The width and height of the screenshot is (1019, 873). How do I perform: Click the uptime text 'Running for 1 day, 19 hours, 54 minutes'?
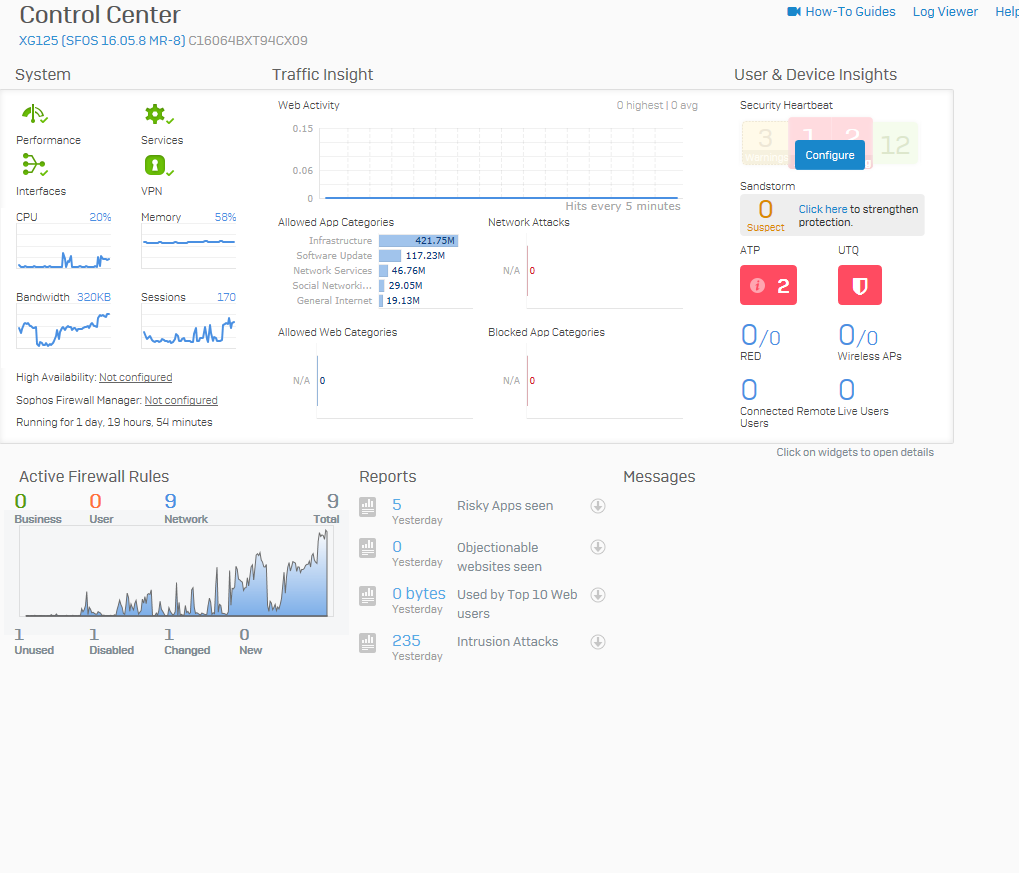click(114, 423)
